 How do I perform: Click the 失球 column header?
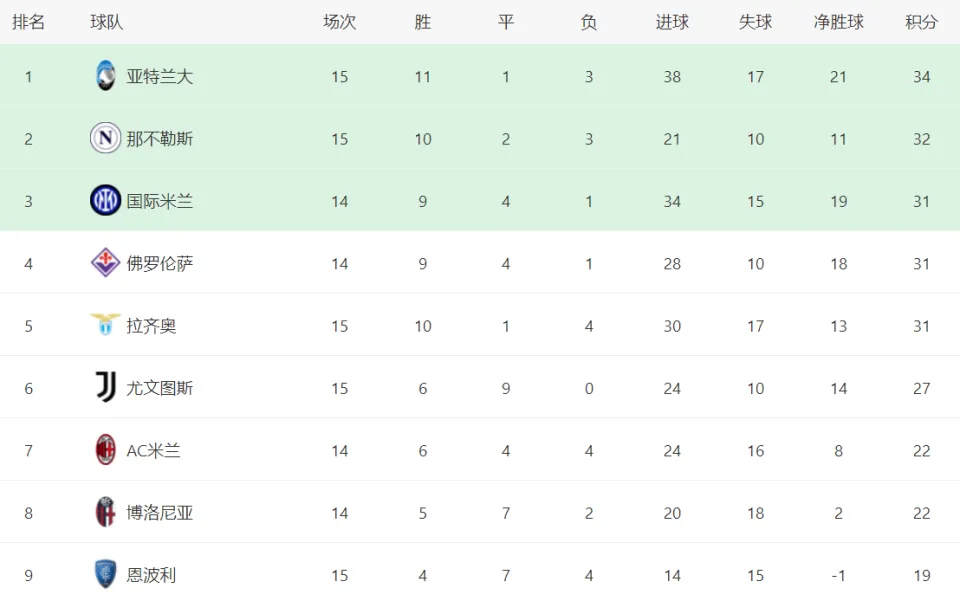pyautogui.click(x=755, y=22)
